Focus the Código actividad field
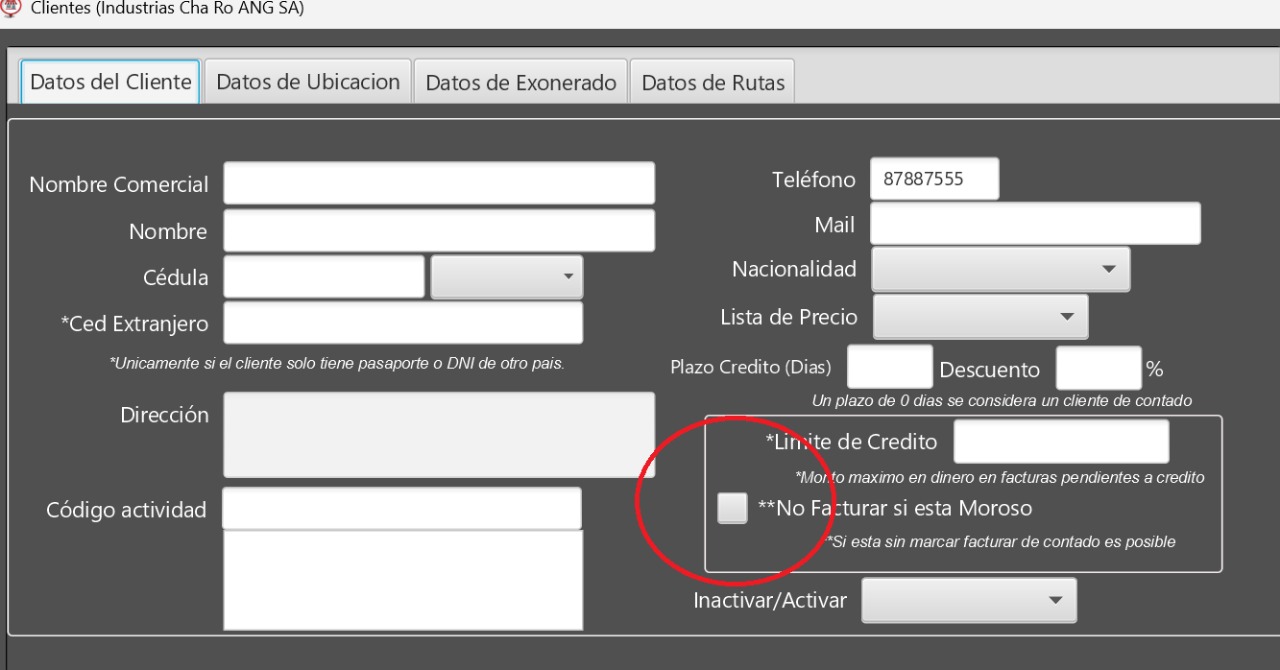1280x670 pixels. (x=401, y=509)
